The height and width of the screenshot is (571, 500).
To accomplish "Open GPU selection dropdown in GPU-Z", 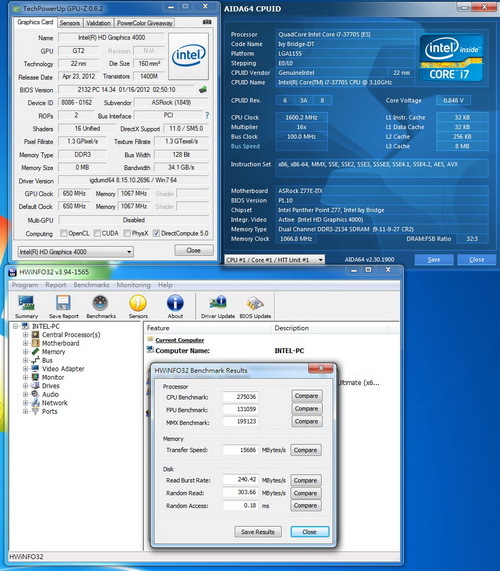I will pyautogui.click(x=75, y=252).
